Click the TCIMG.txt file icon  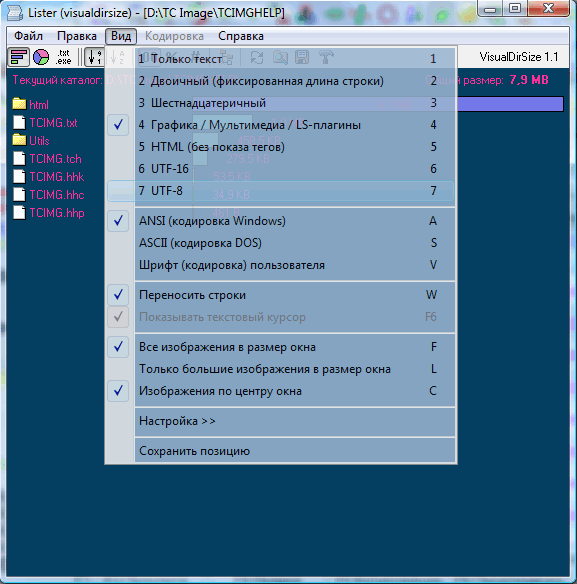coord(19,122)
